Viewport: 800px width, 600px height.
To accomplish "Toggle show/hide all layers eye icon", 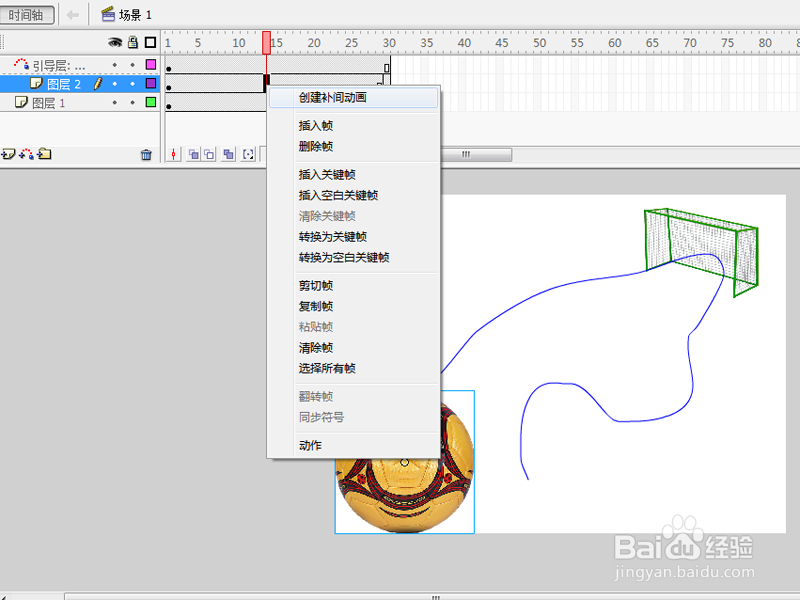I will 115,42.
